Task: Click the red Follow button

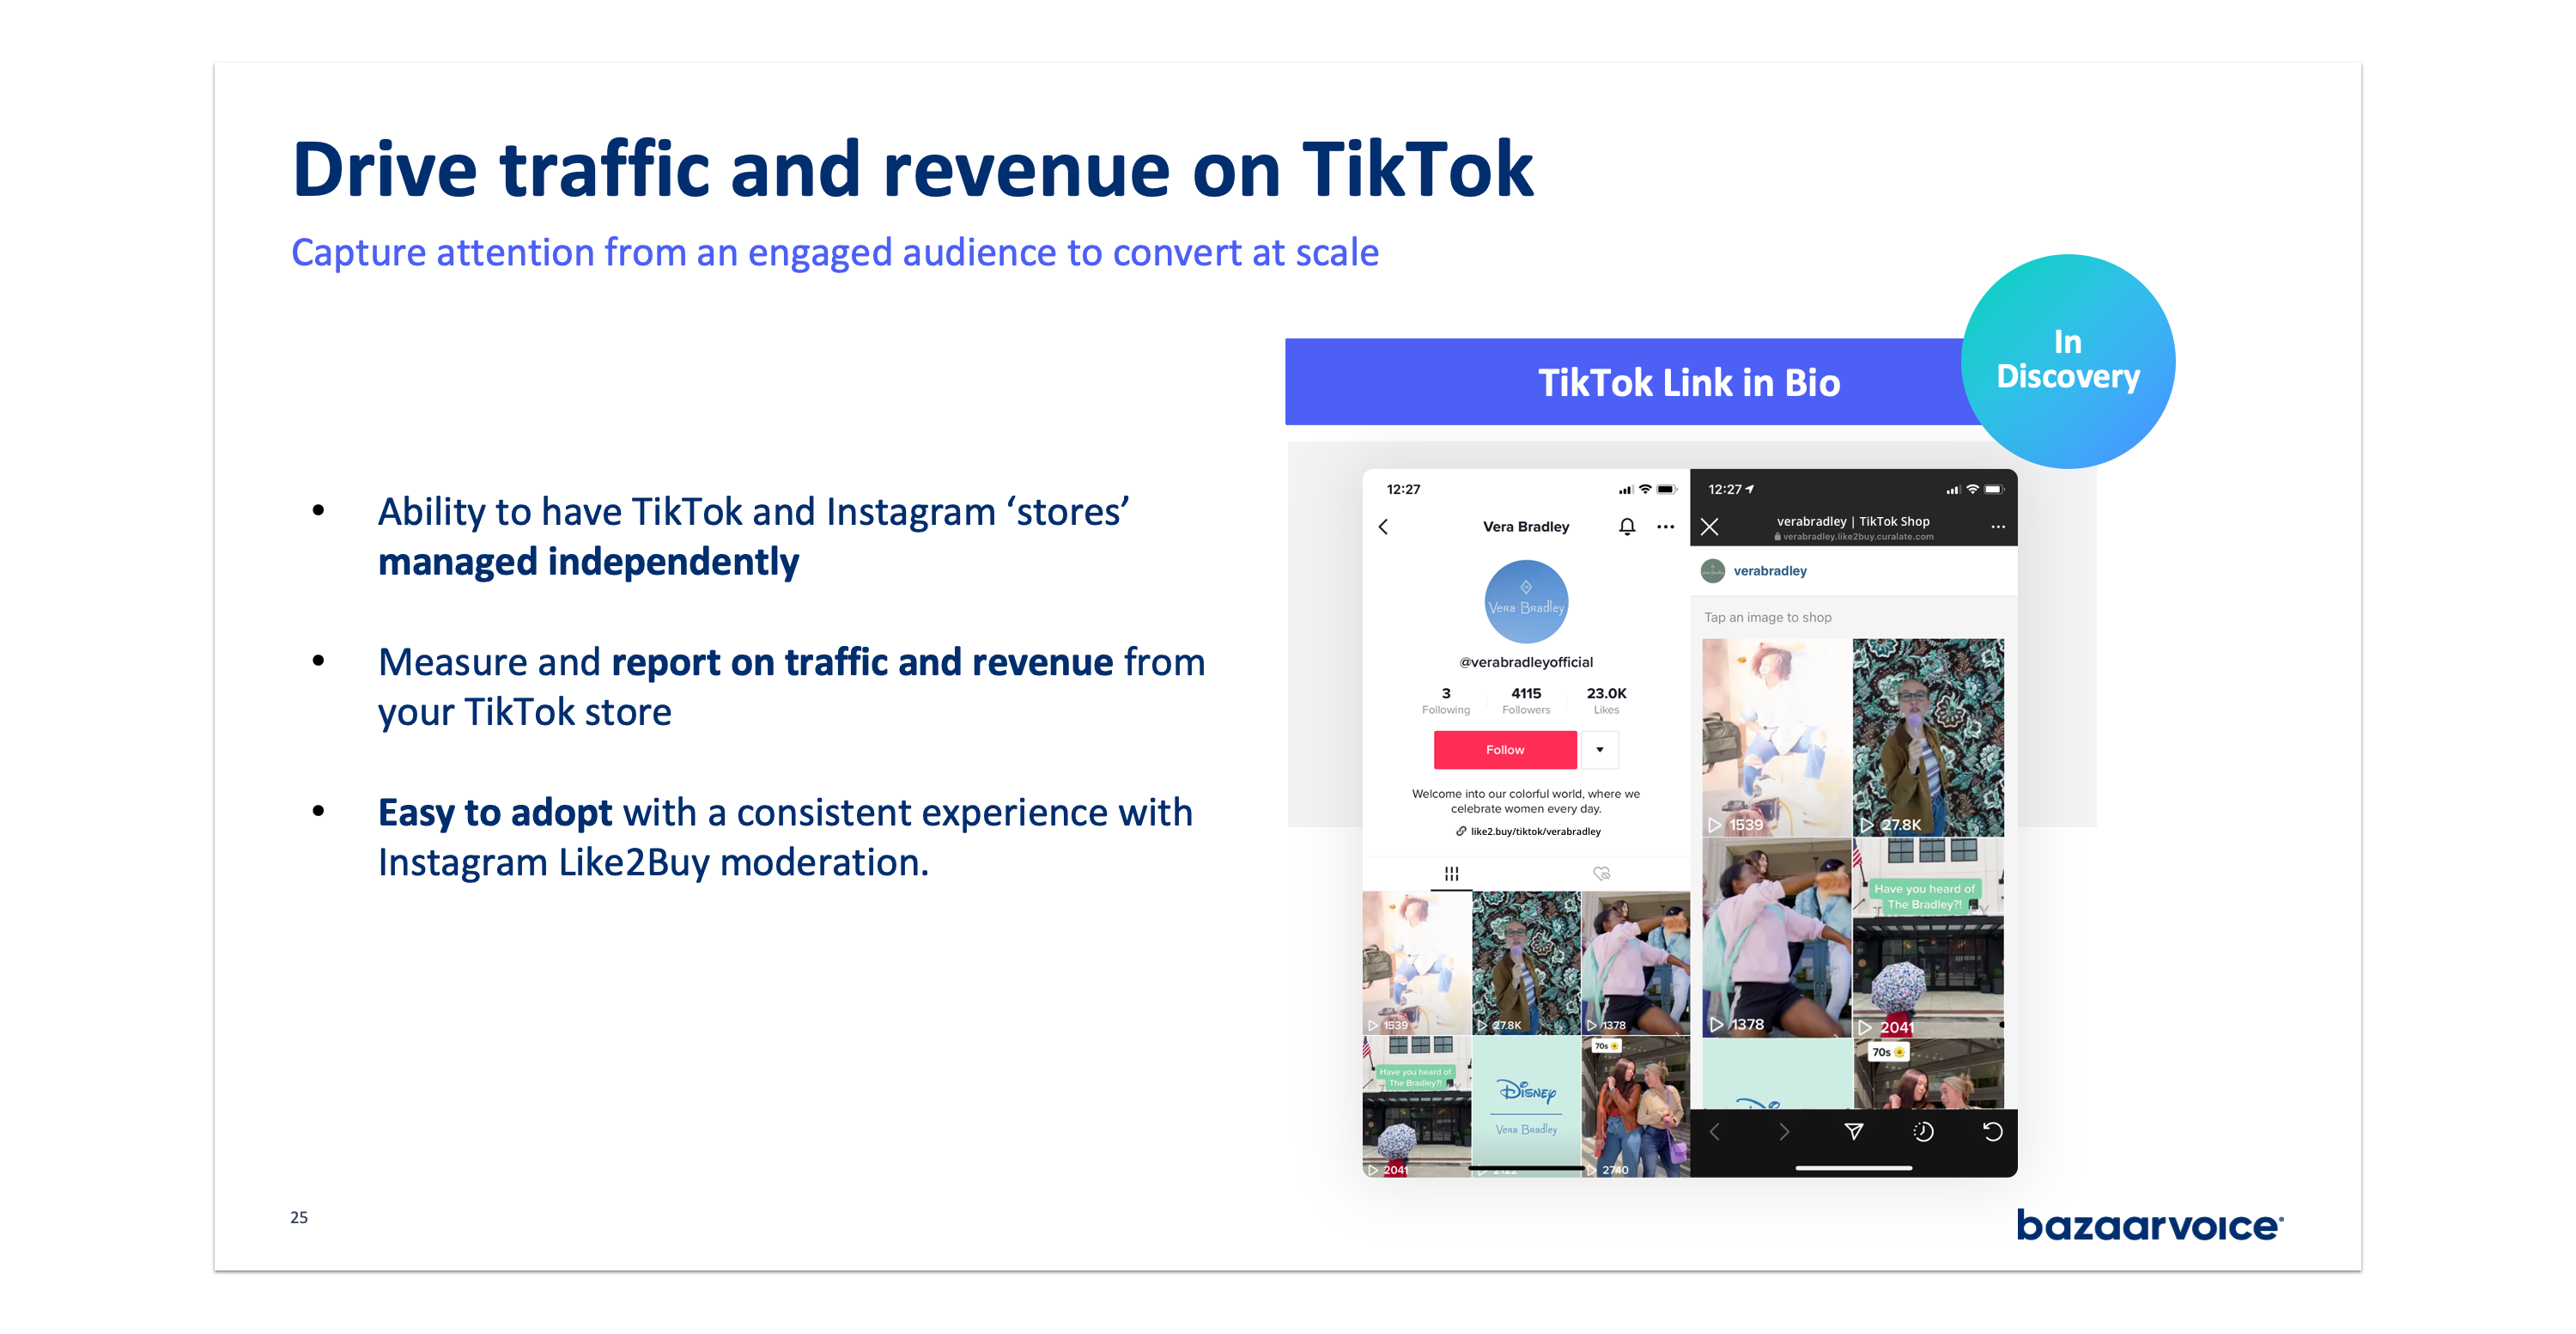Action: pyautogui.click(x=1504, y=750)
